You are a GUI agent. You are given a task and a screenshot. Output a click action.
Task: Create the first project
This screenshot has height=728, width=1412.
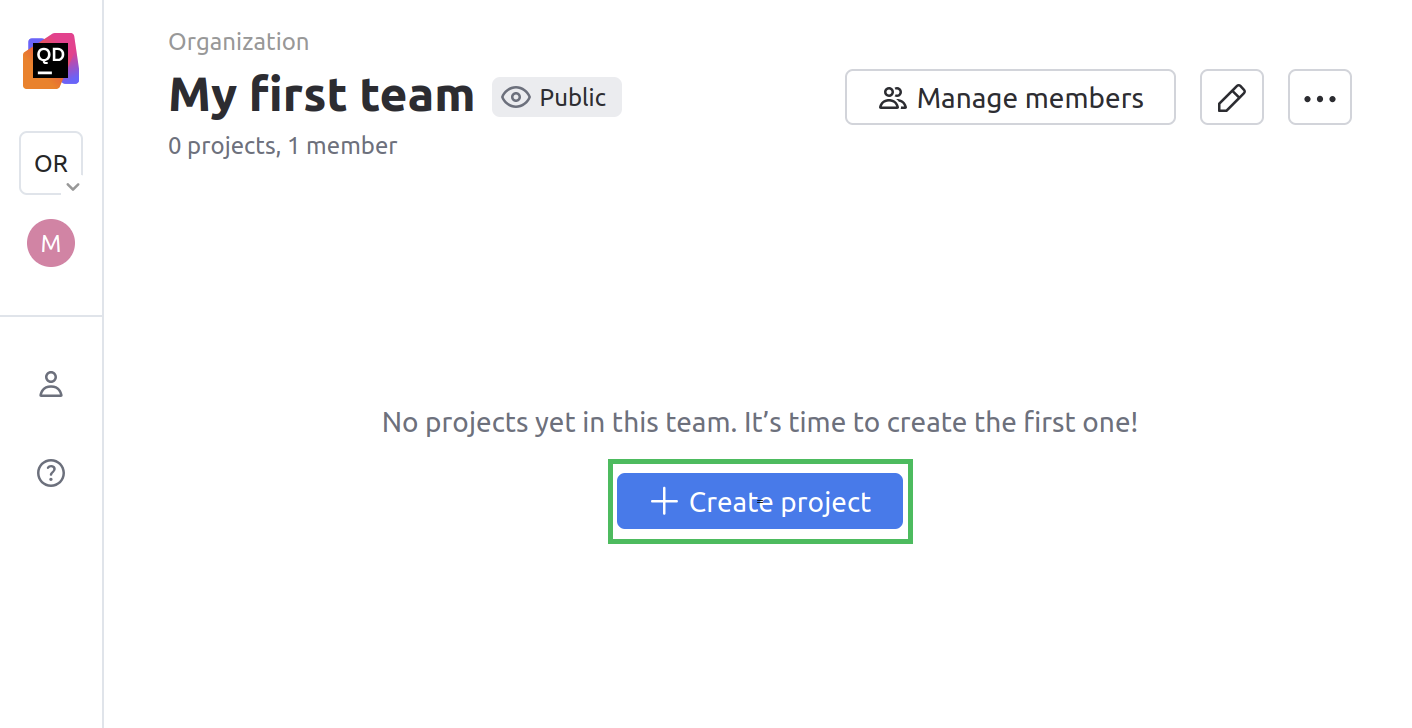(760, 501)
